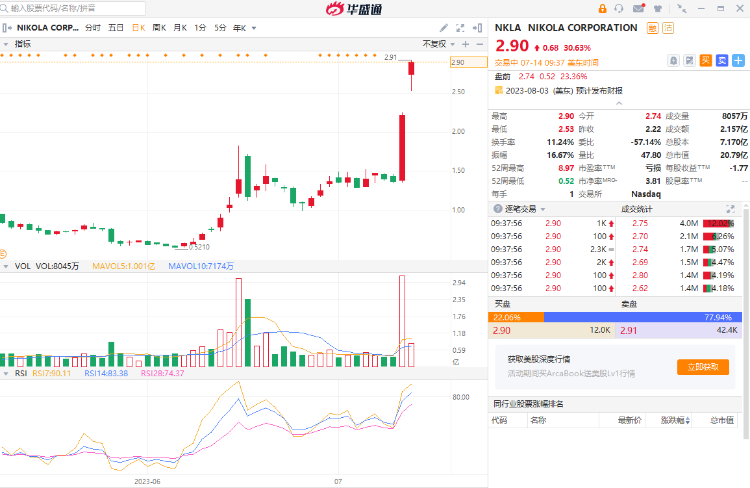Screen dimensions: 750x488
Task: Add NKLA to watchlist with plus icon
Action: (x=739, y=61)
